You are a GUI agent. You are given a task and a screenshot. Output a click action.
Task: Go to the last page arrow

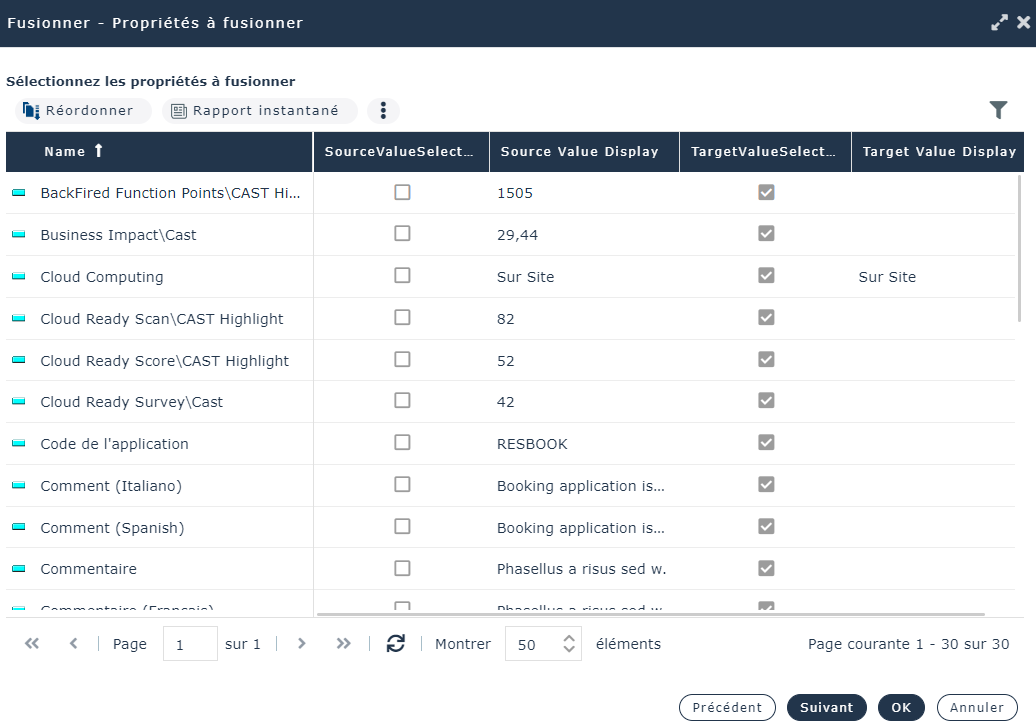point(344,644)
